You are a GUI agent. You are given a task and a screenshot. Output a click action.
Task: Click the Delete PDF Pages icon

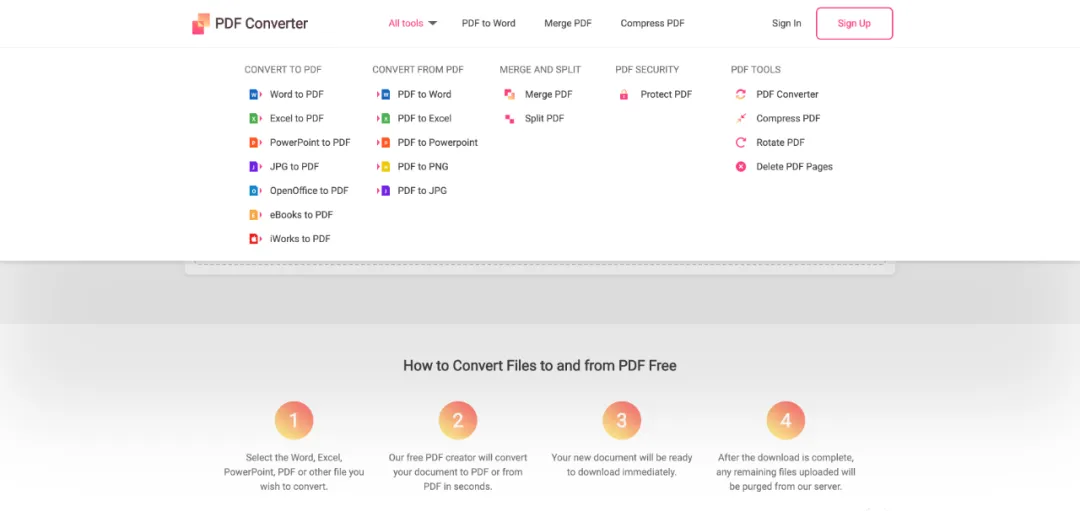click(740, 167)
